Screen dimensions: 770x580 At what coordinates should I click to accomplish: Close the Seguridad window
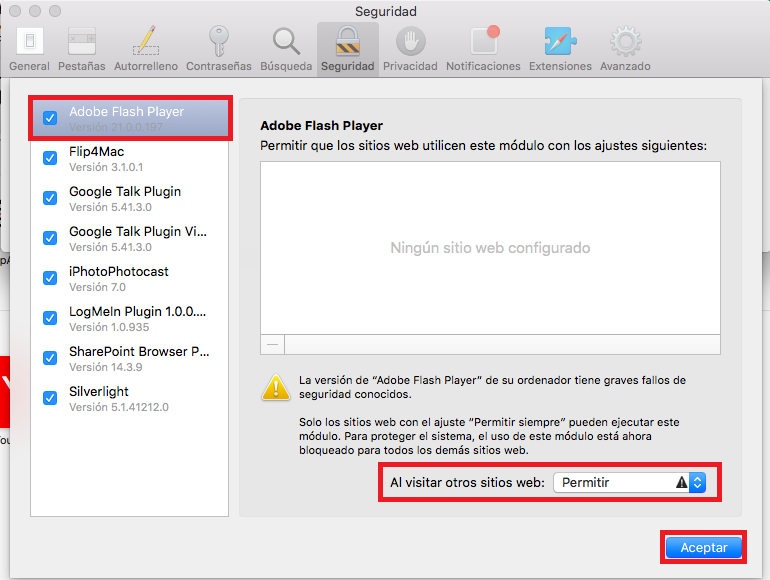[15, 11]
